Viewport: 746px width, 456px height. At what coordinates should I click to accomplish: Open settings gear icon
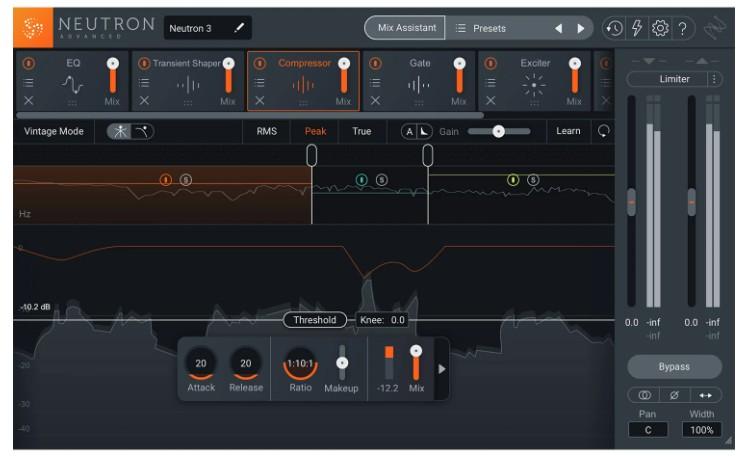click(660, 28)
